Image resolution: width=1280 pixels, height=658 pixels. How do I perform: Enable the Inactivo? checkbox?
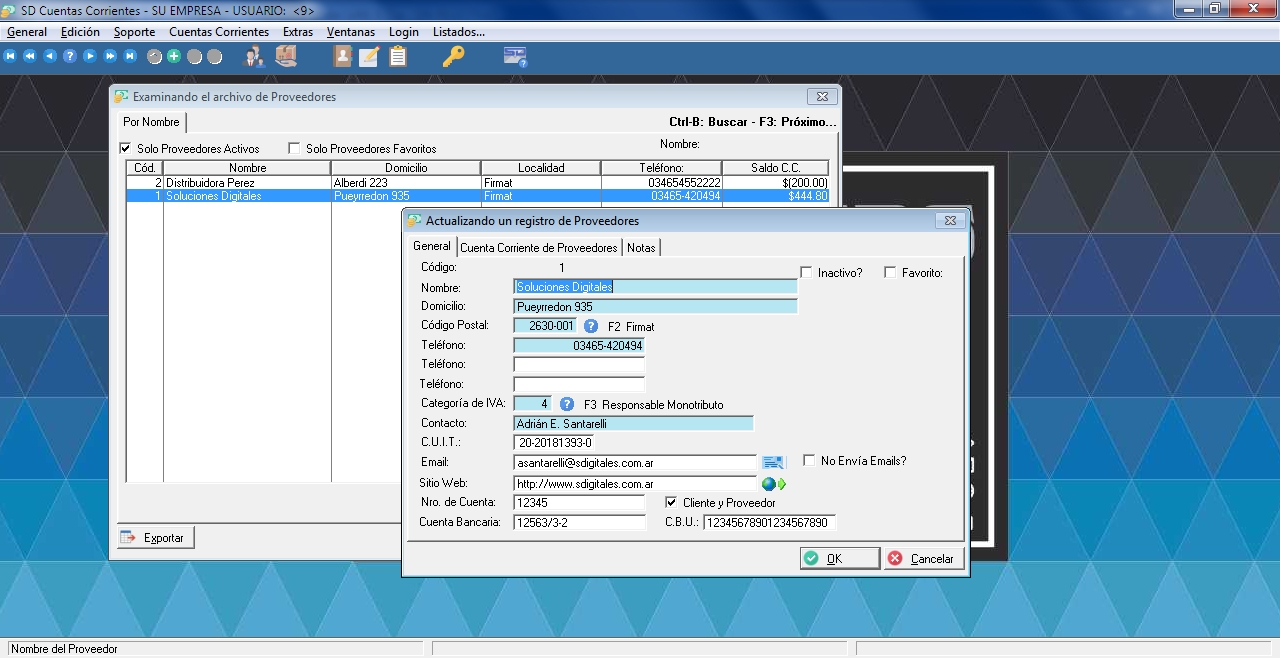(806, 273)
